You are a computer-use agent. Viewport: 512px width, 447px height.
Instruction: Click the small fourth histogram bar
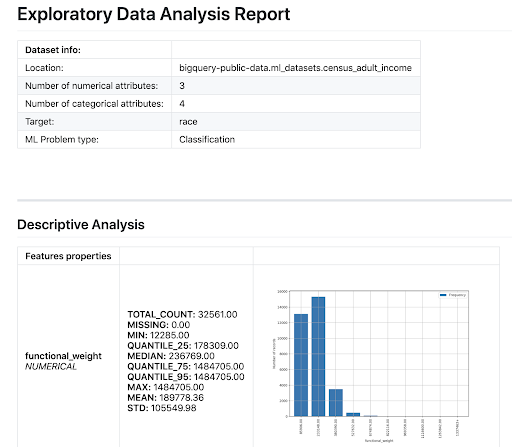[x=353, y=414]
